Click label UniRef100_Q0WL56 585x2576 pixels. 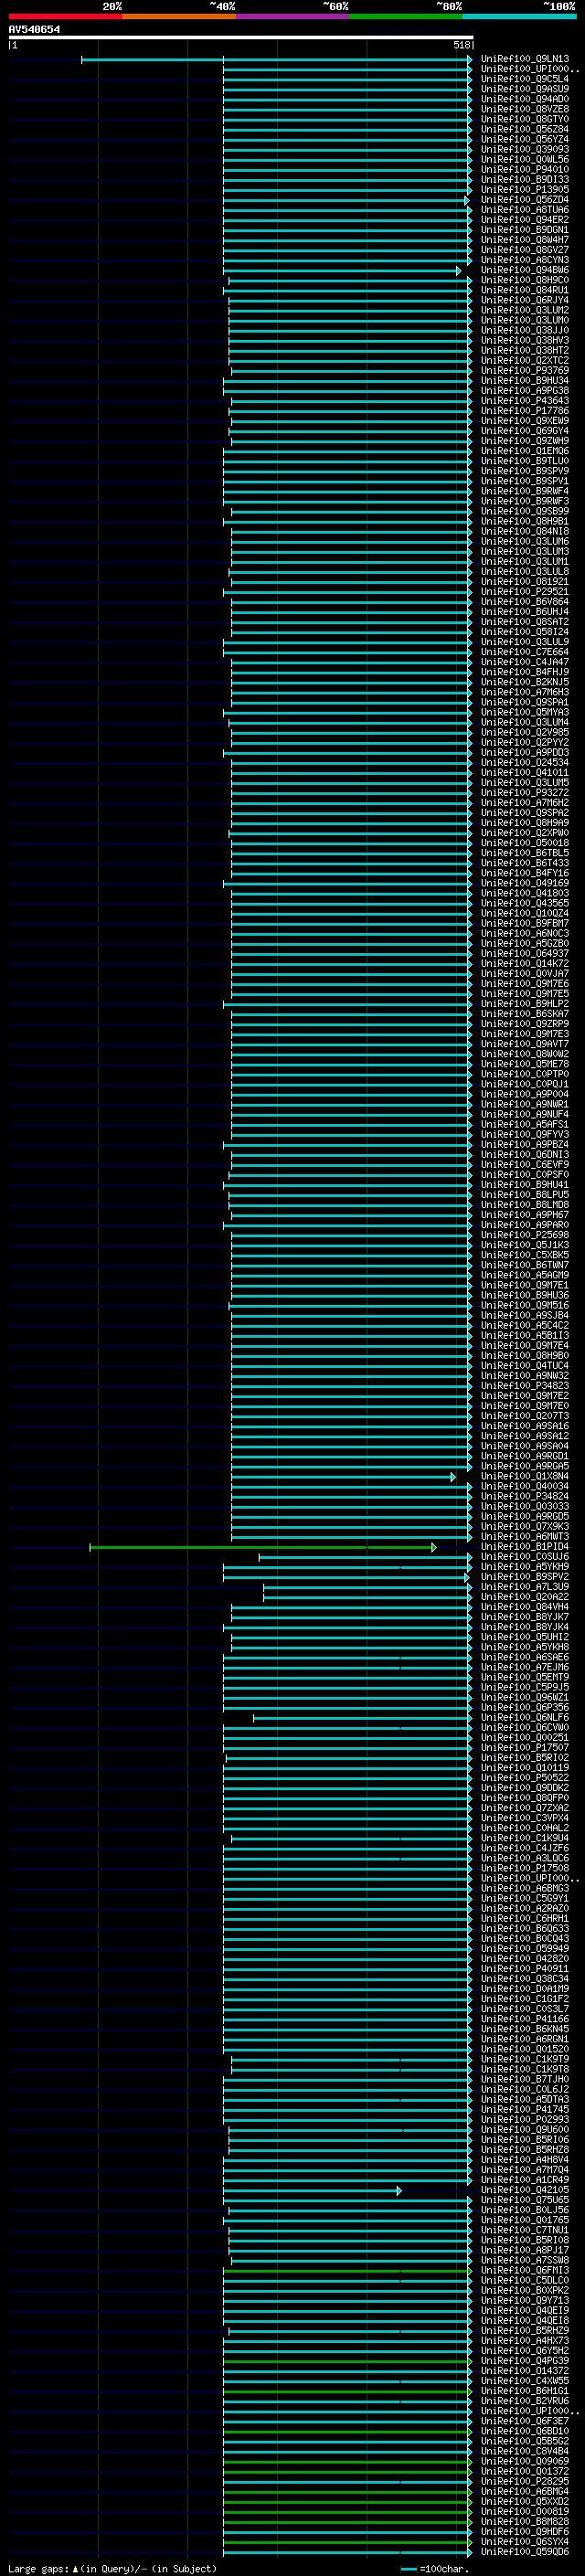coord(525,159)
